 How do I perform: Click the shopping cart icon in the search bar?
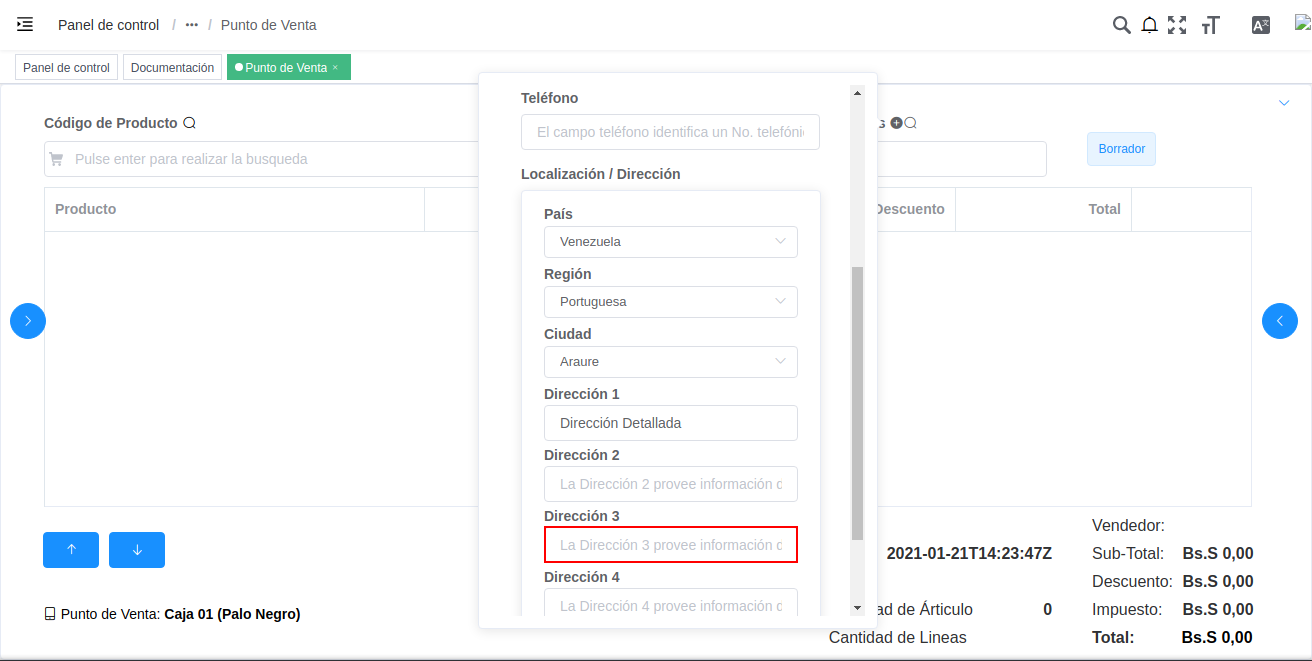point(57,159)
